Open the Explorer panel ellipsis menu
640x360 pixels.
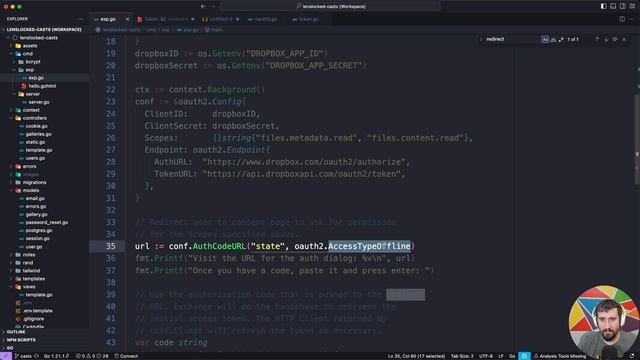[80, 19]
